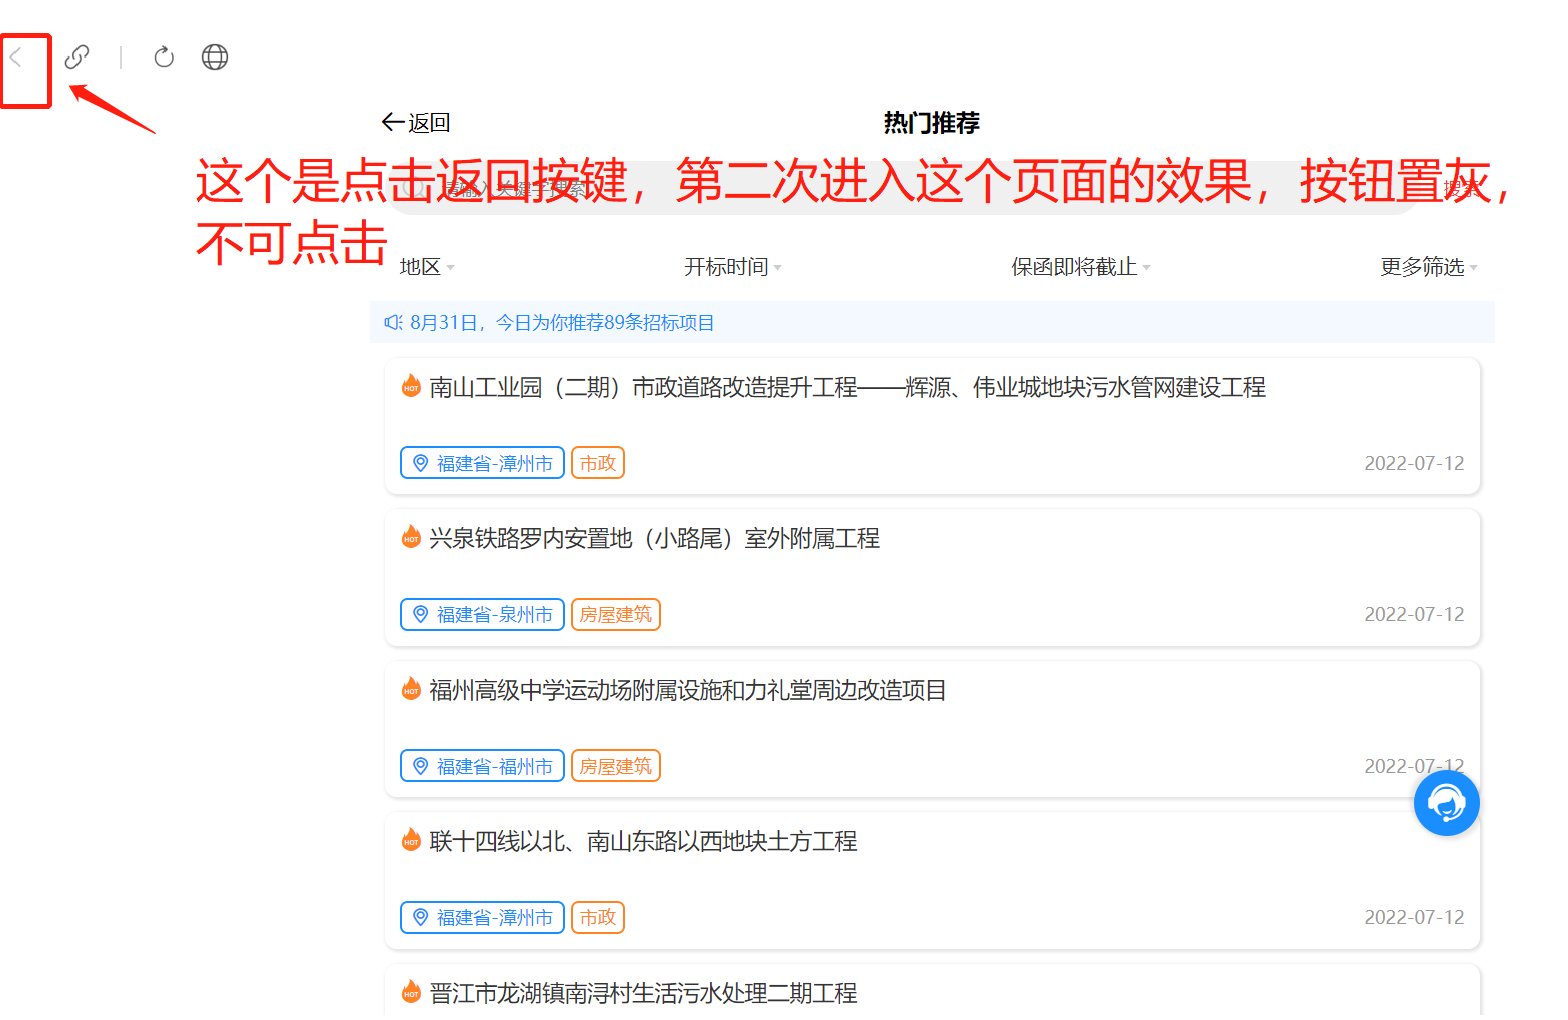1568x1020 pixels.
Task: Refresh the page with reload icon
Action: pos(164,57)
